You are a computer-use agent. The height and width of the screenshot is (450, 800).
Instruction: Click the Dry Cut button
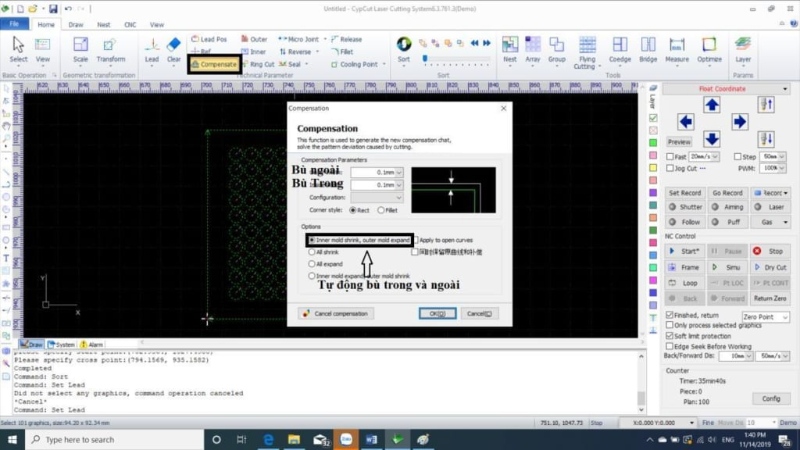769,267
